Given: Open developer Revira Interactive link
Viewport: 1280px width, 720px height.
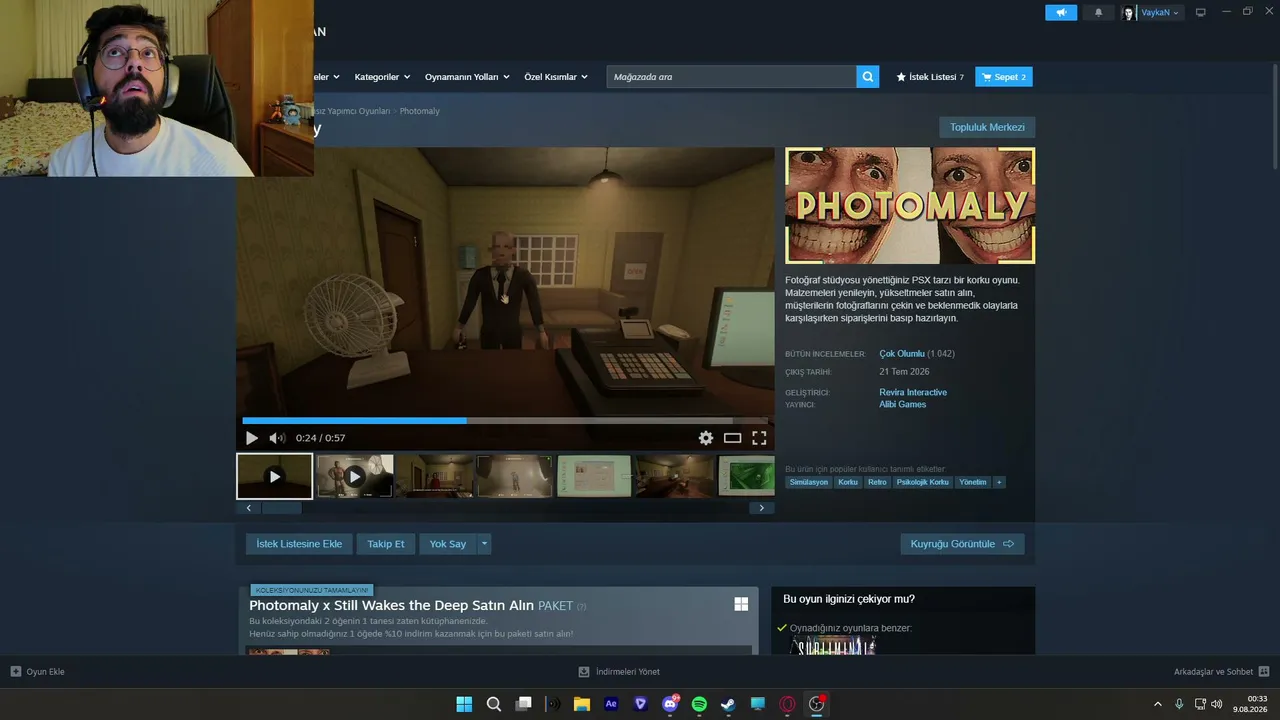Looking at the screenshot, I should 913,392.
